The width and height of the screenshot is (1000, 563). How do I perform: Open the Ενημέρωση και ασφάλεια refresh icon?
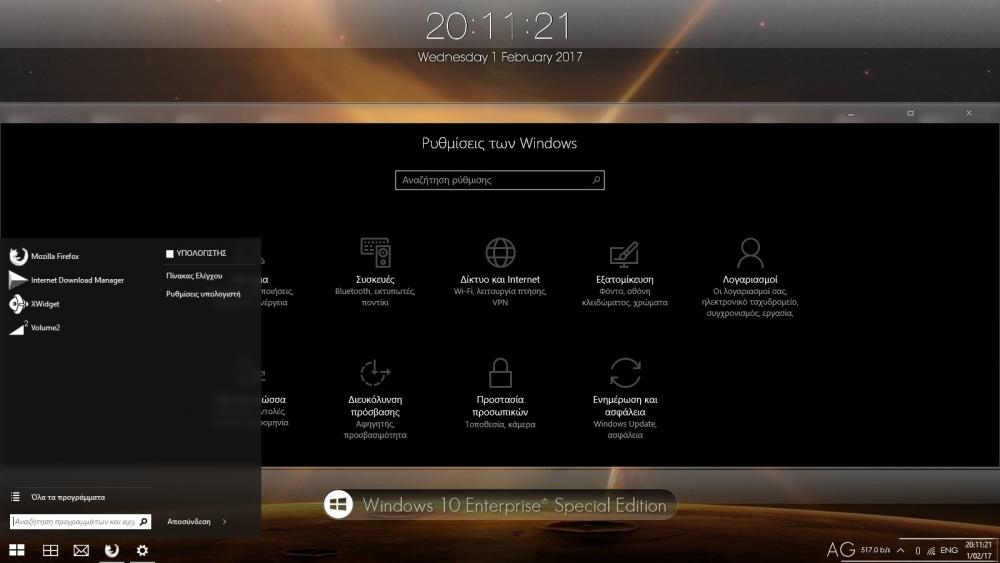tap(625, 372)
